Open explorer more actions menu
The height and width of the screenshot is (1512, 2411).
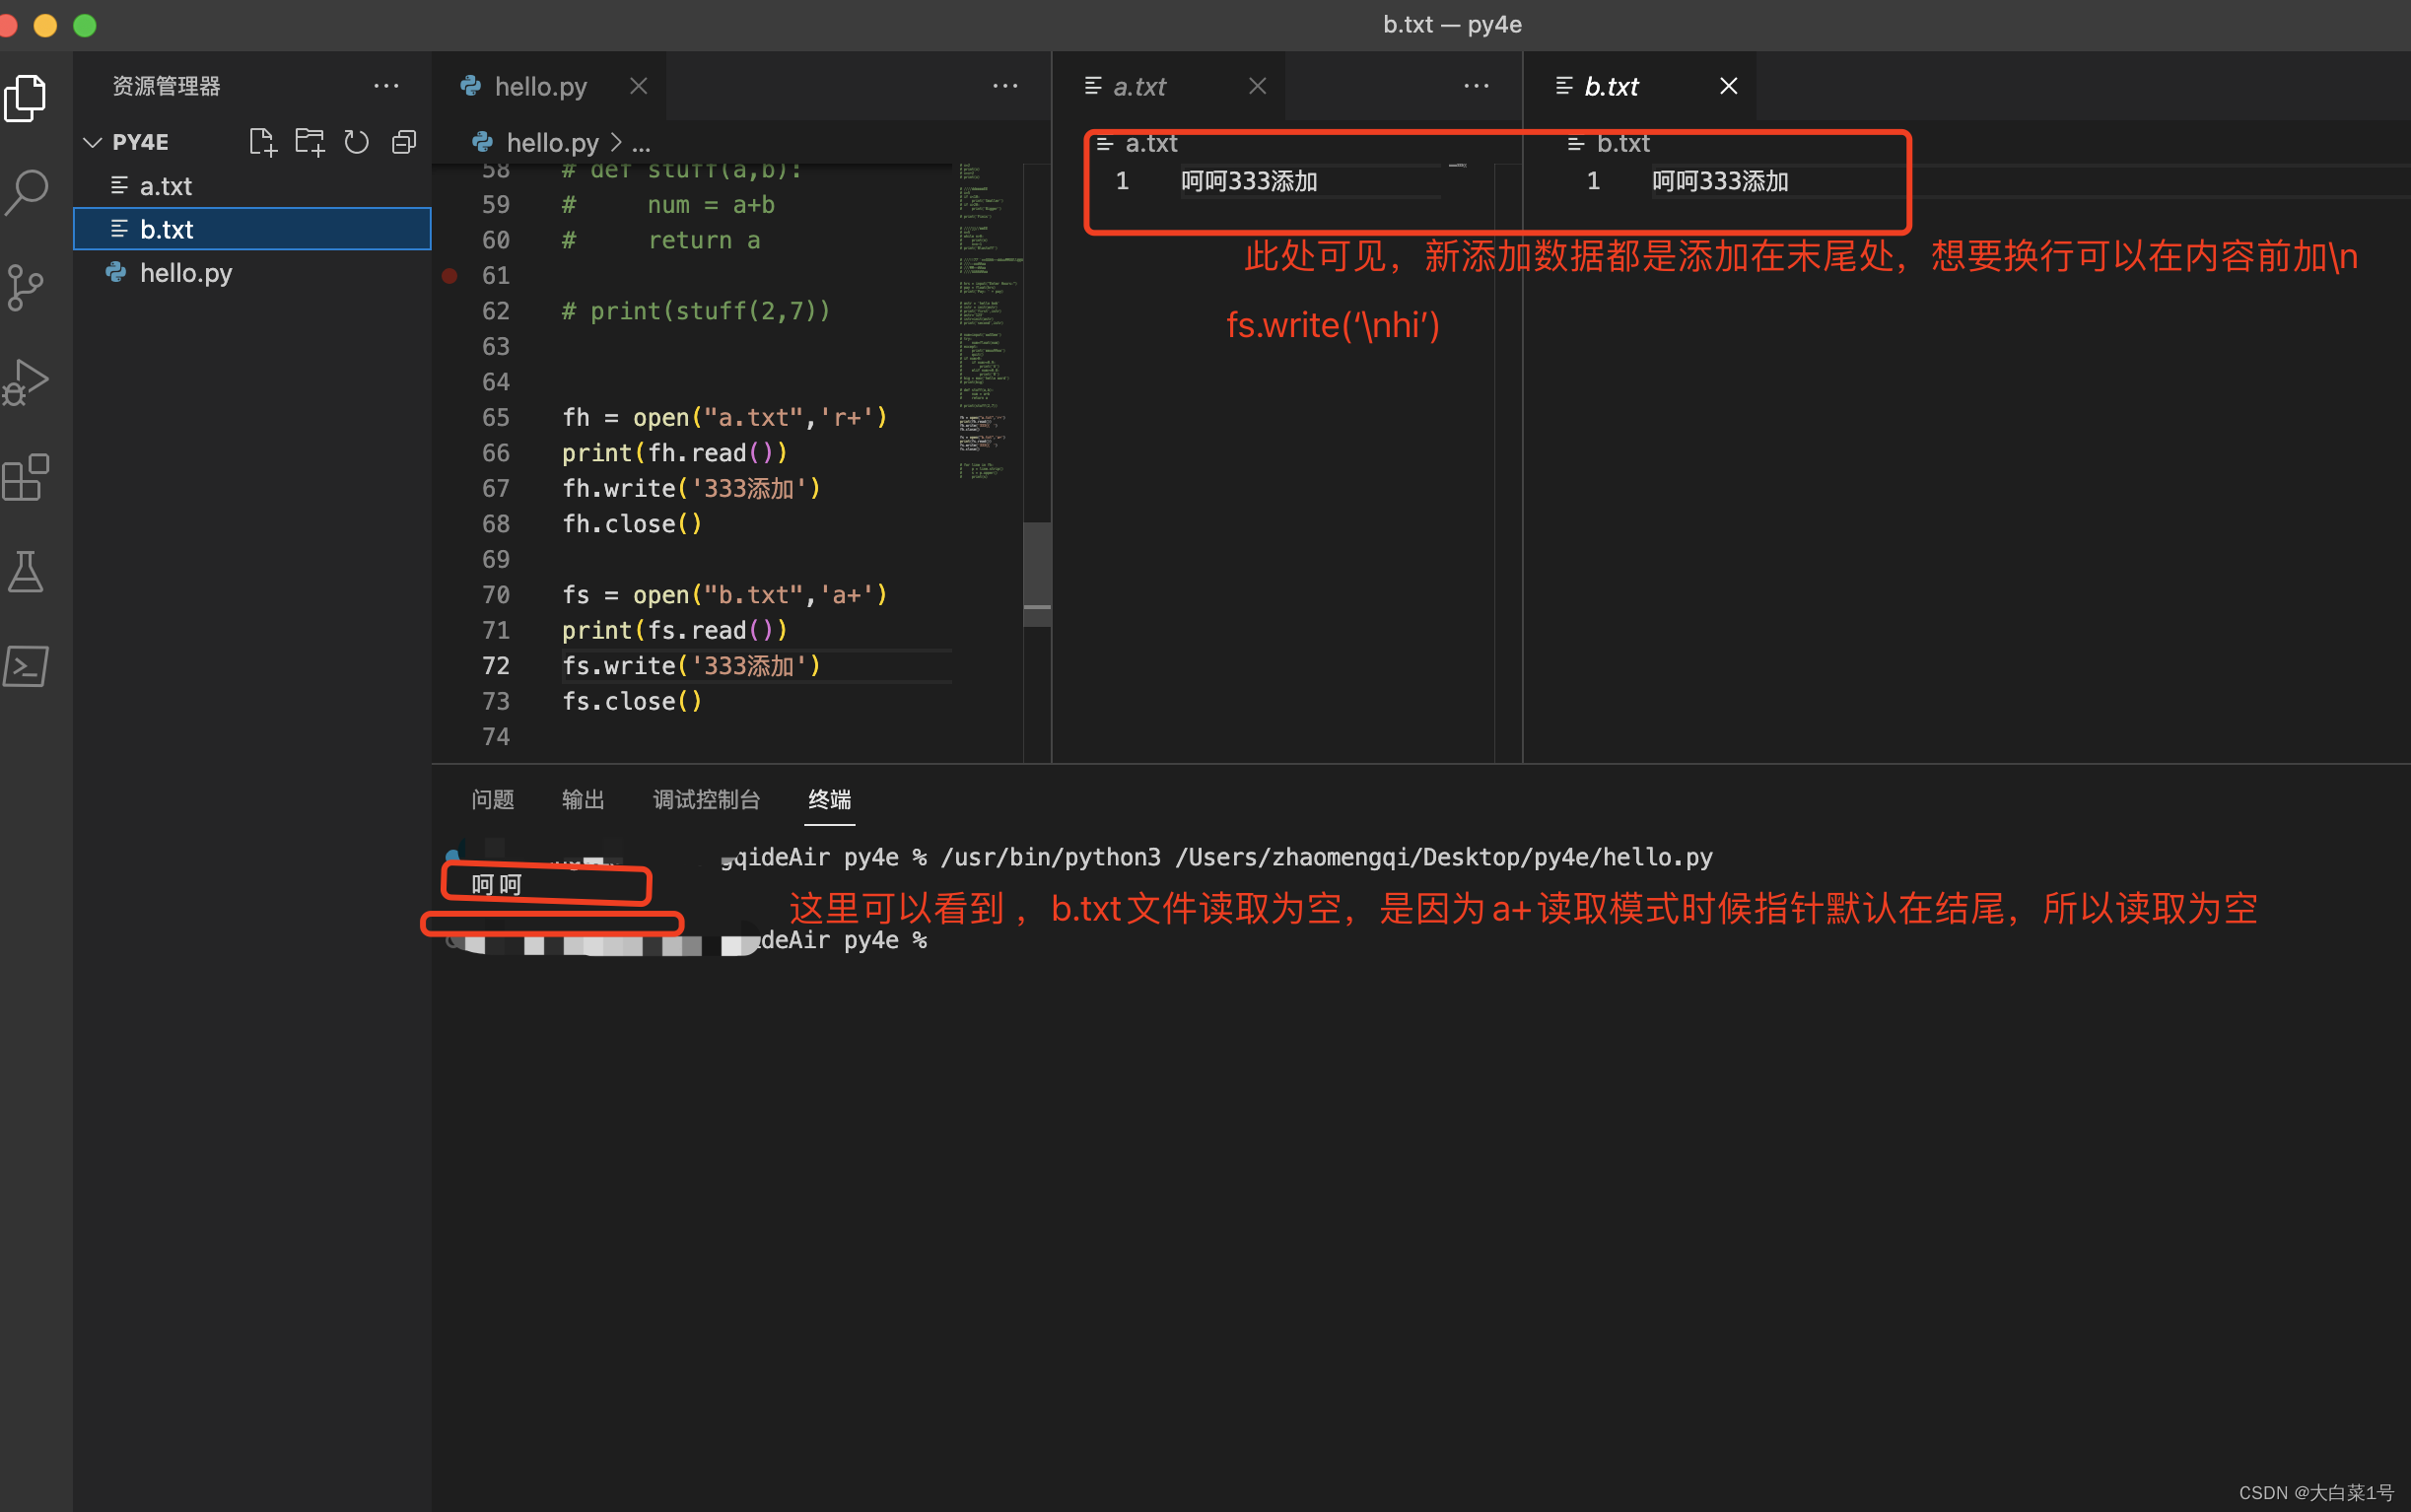(386, 86)
